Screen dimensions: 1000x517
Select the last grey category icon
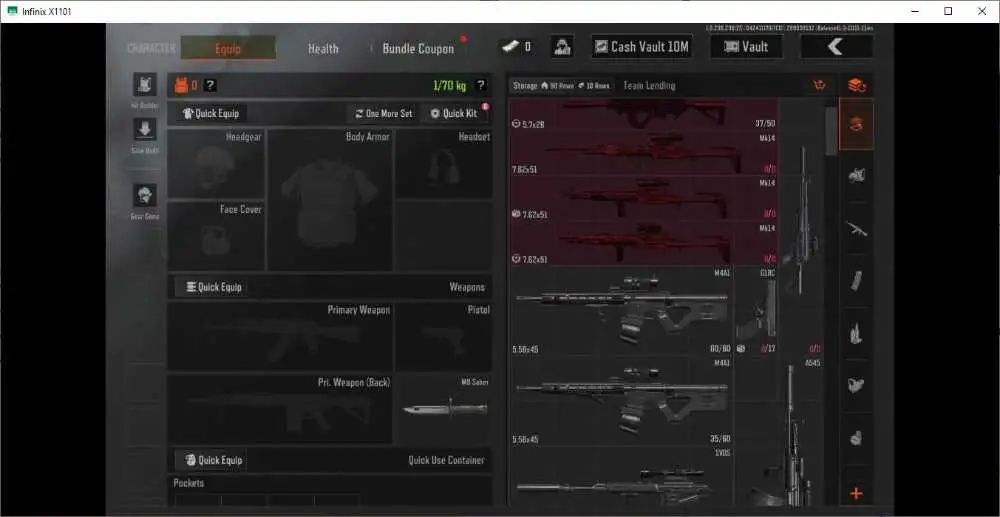tap(857, 438)
